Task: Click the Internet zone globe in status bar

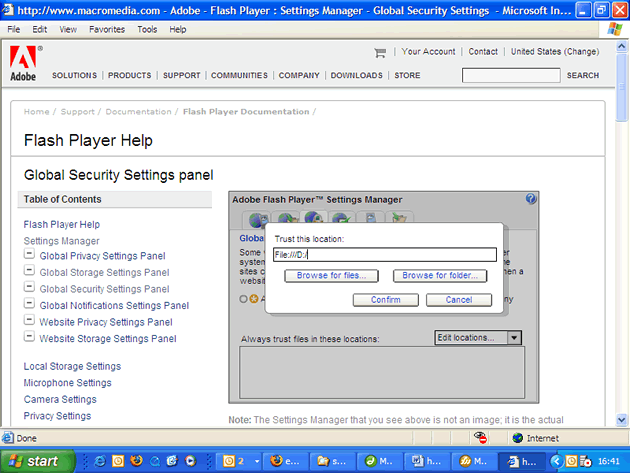Action: point(518,438)
